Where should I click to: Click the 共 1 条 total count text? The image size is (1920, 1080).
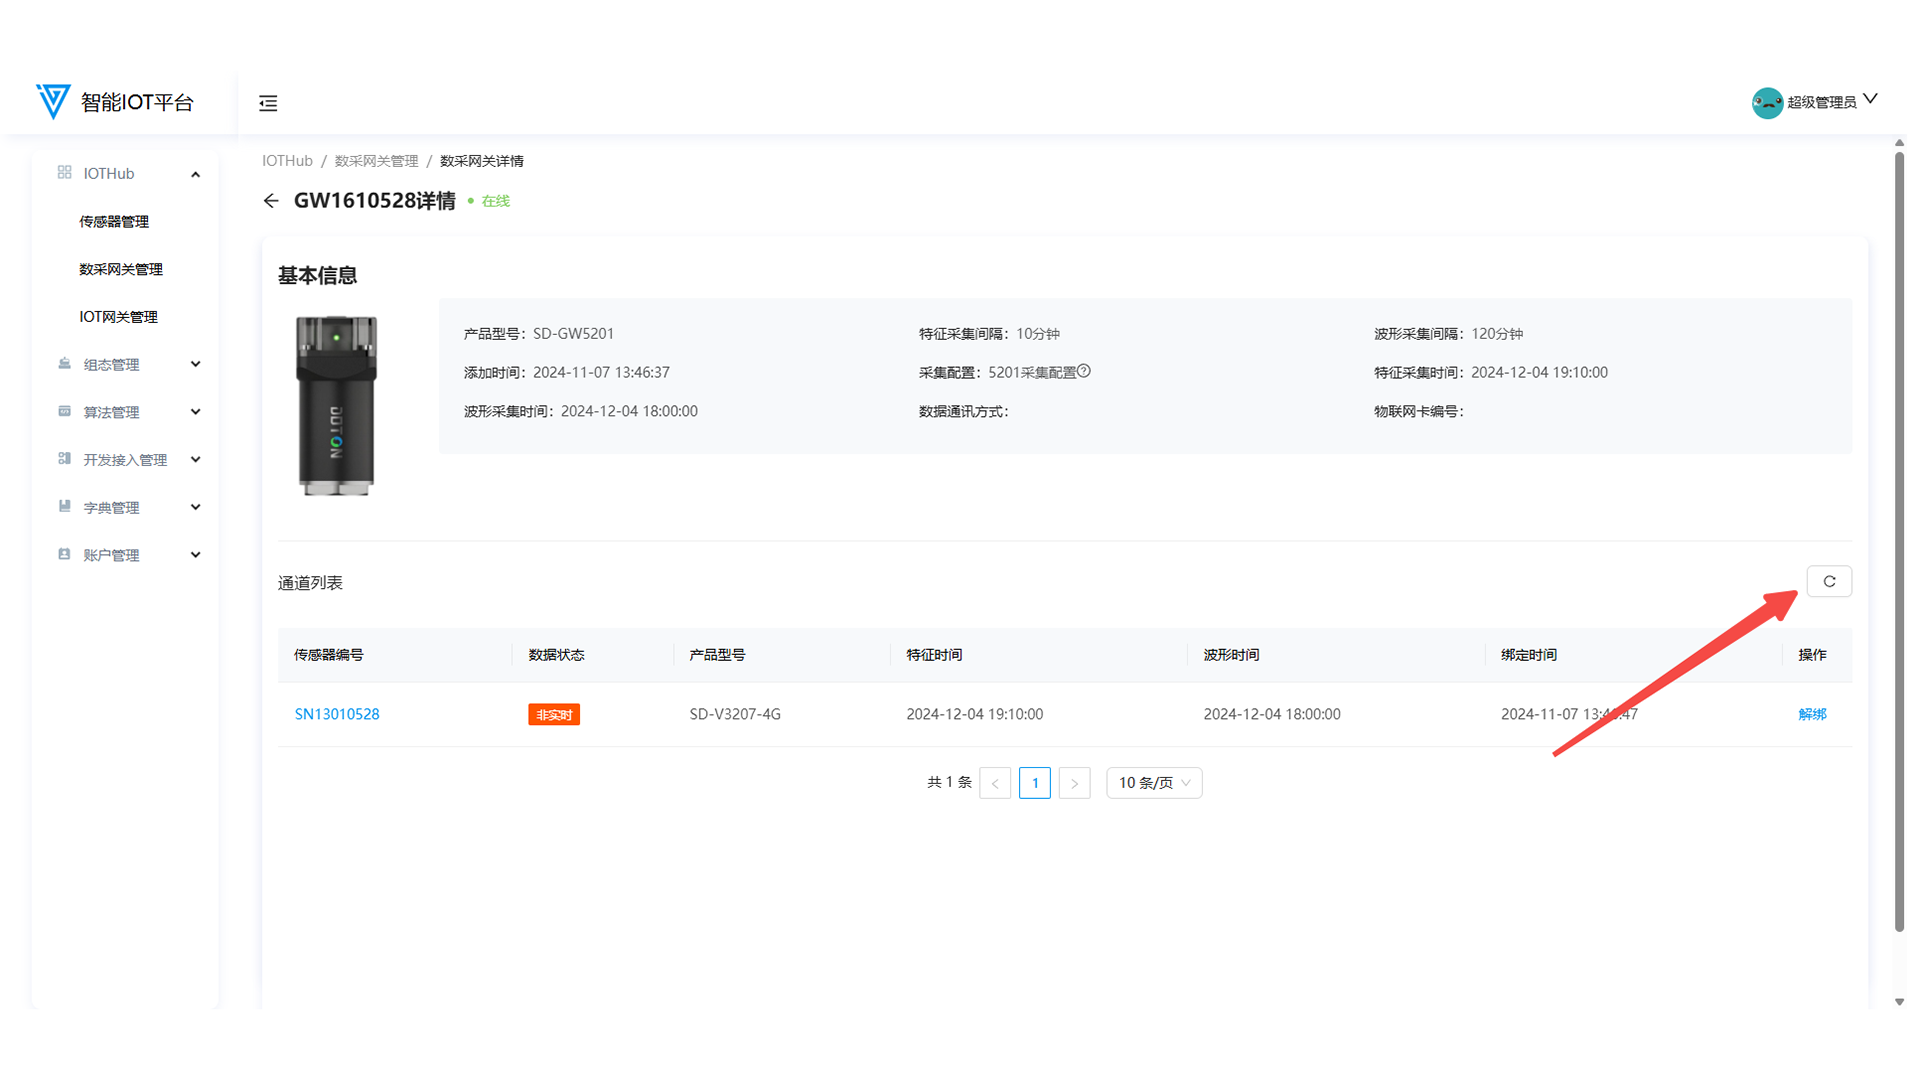click(949, 782)
